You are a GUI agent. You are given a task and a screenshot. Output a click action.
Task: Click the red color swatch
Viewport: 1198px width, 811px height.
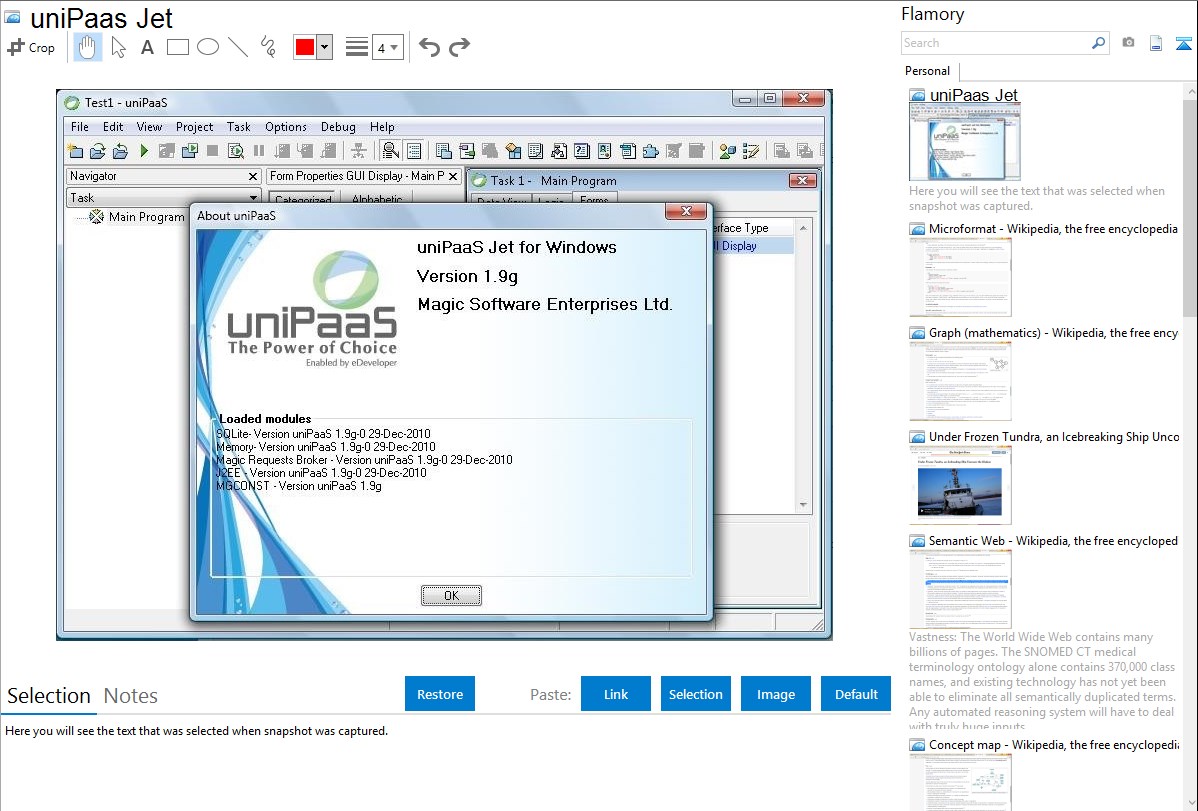305,47
